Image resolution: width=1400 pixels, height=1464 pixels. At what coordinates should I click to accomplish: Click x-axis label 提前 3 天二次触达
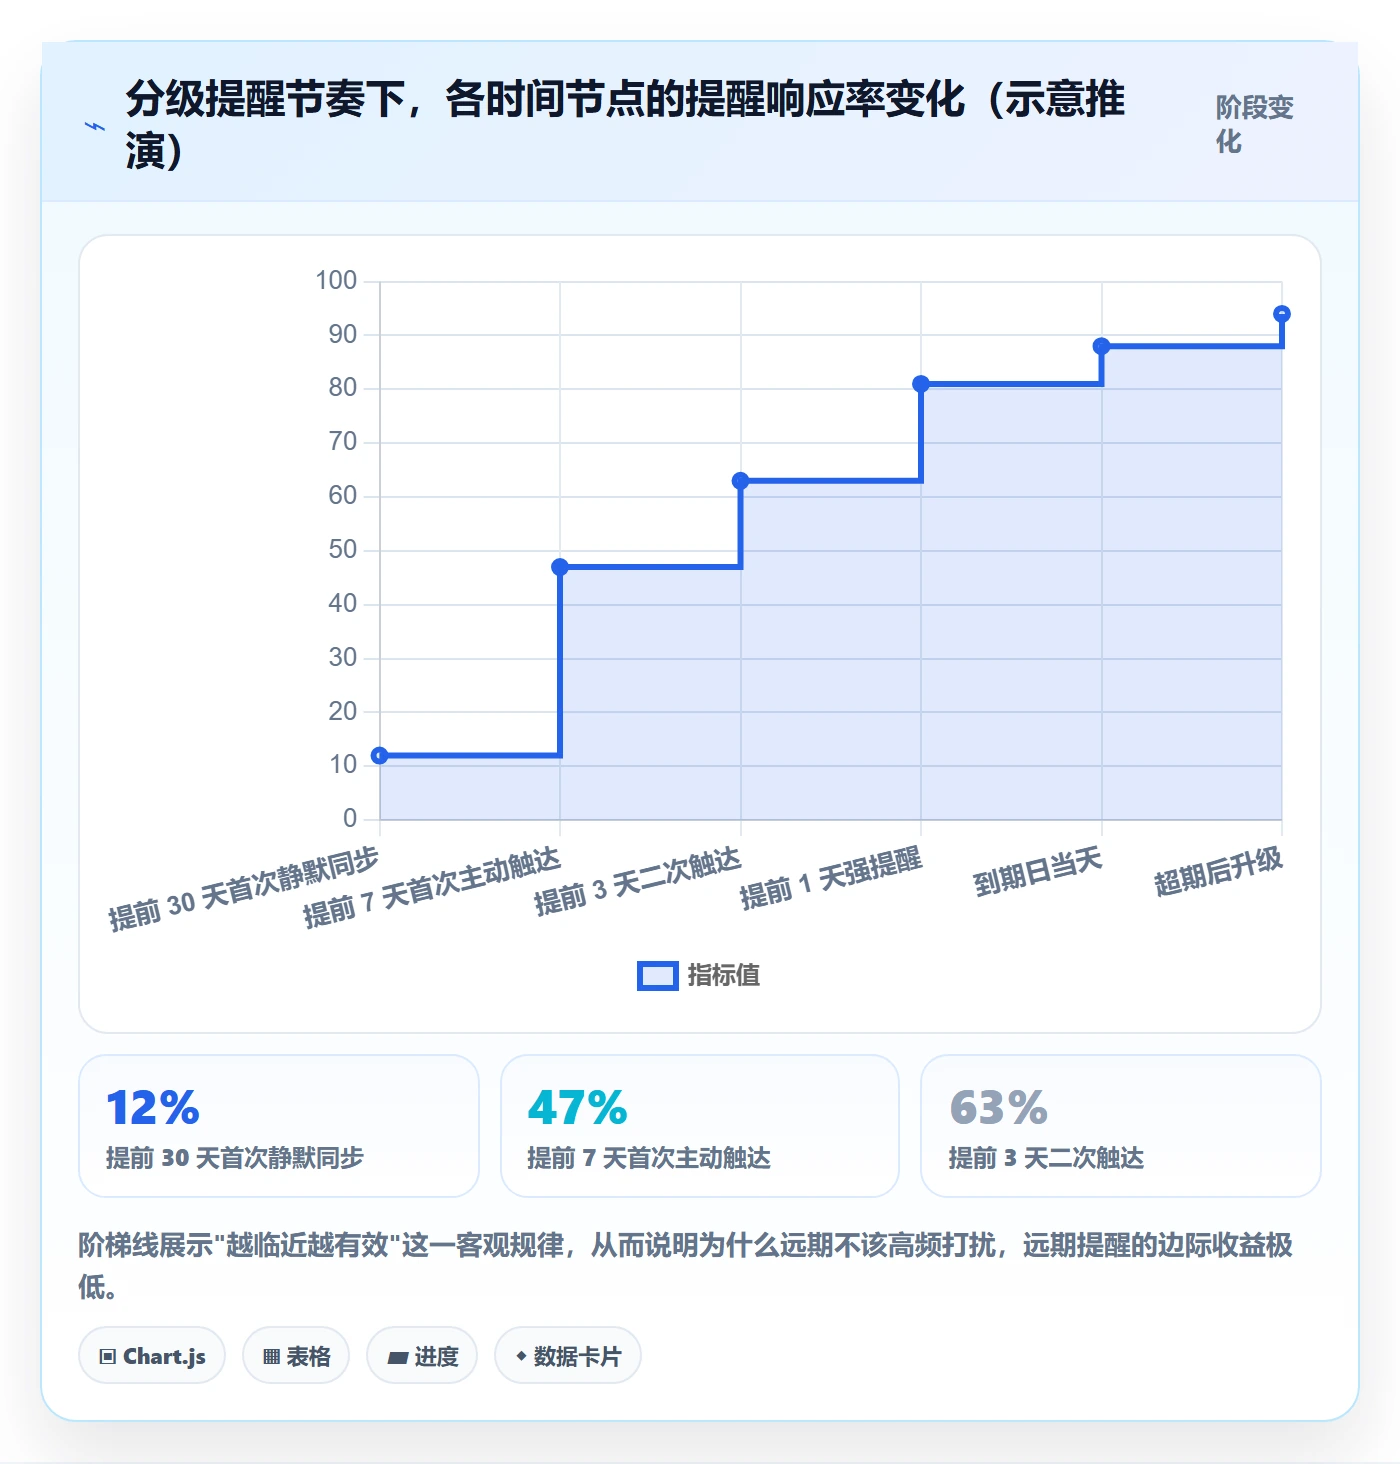(x=638, y=881)
